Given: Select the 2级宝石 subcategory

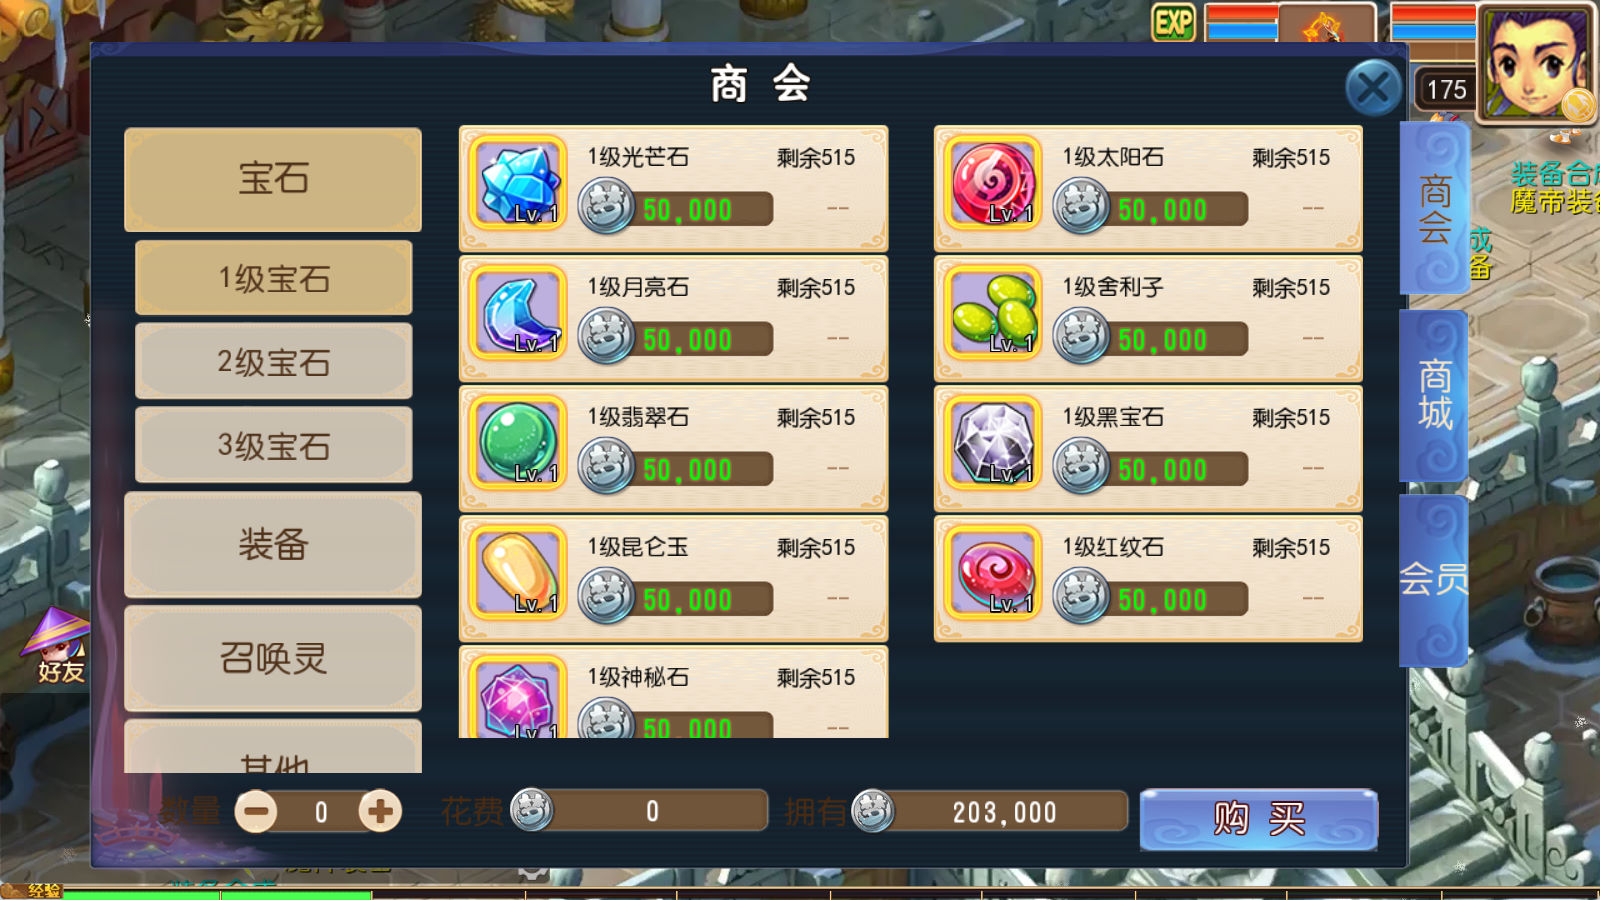Looking at the screenshot, I should 274,362.
